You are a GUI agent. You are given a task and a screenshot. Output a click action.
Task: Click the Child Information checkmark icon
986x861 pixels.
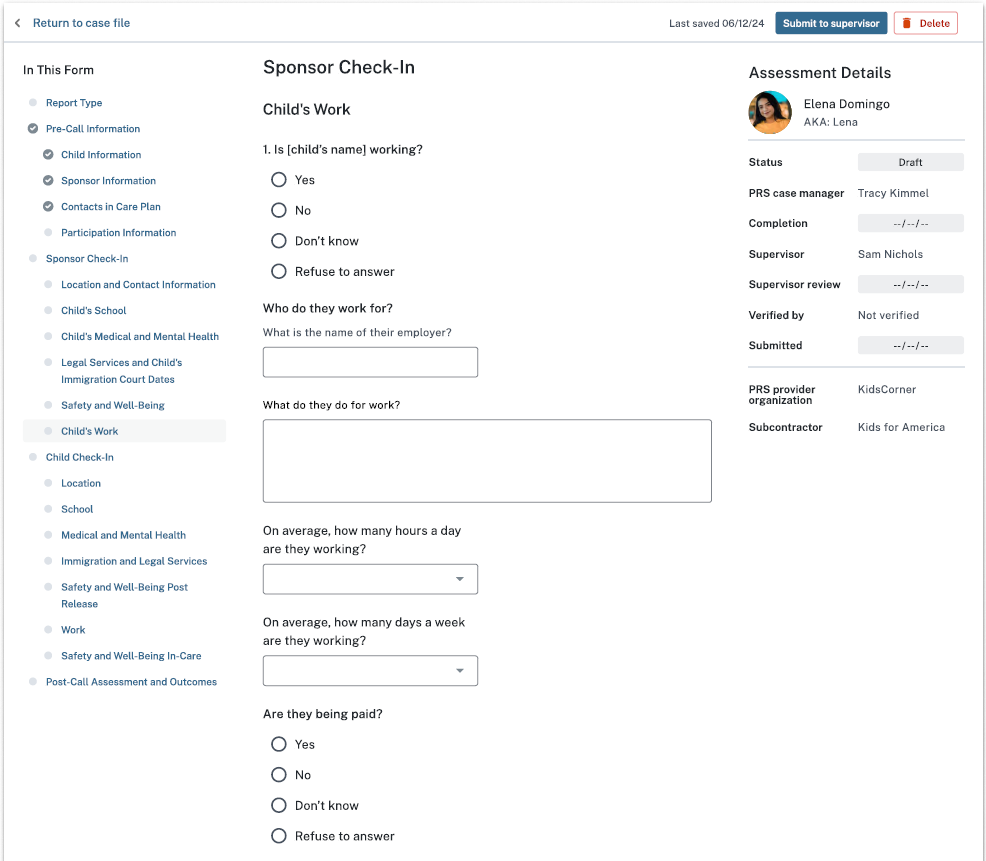pyautogui.click(x=48, y=155)
